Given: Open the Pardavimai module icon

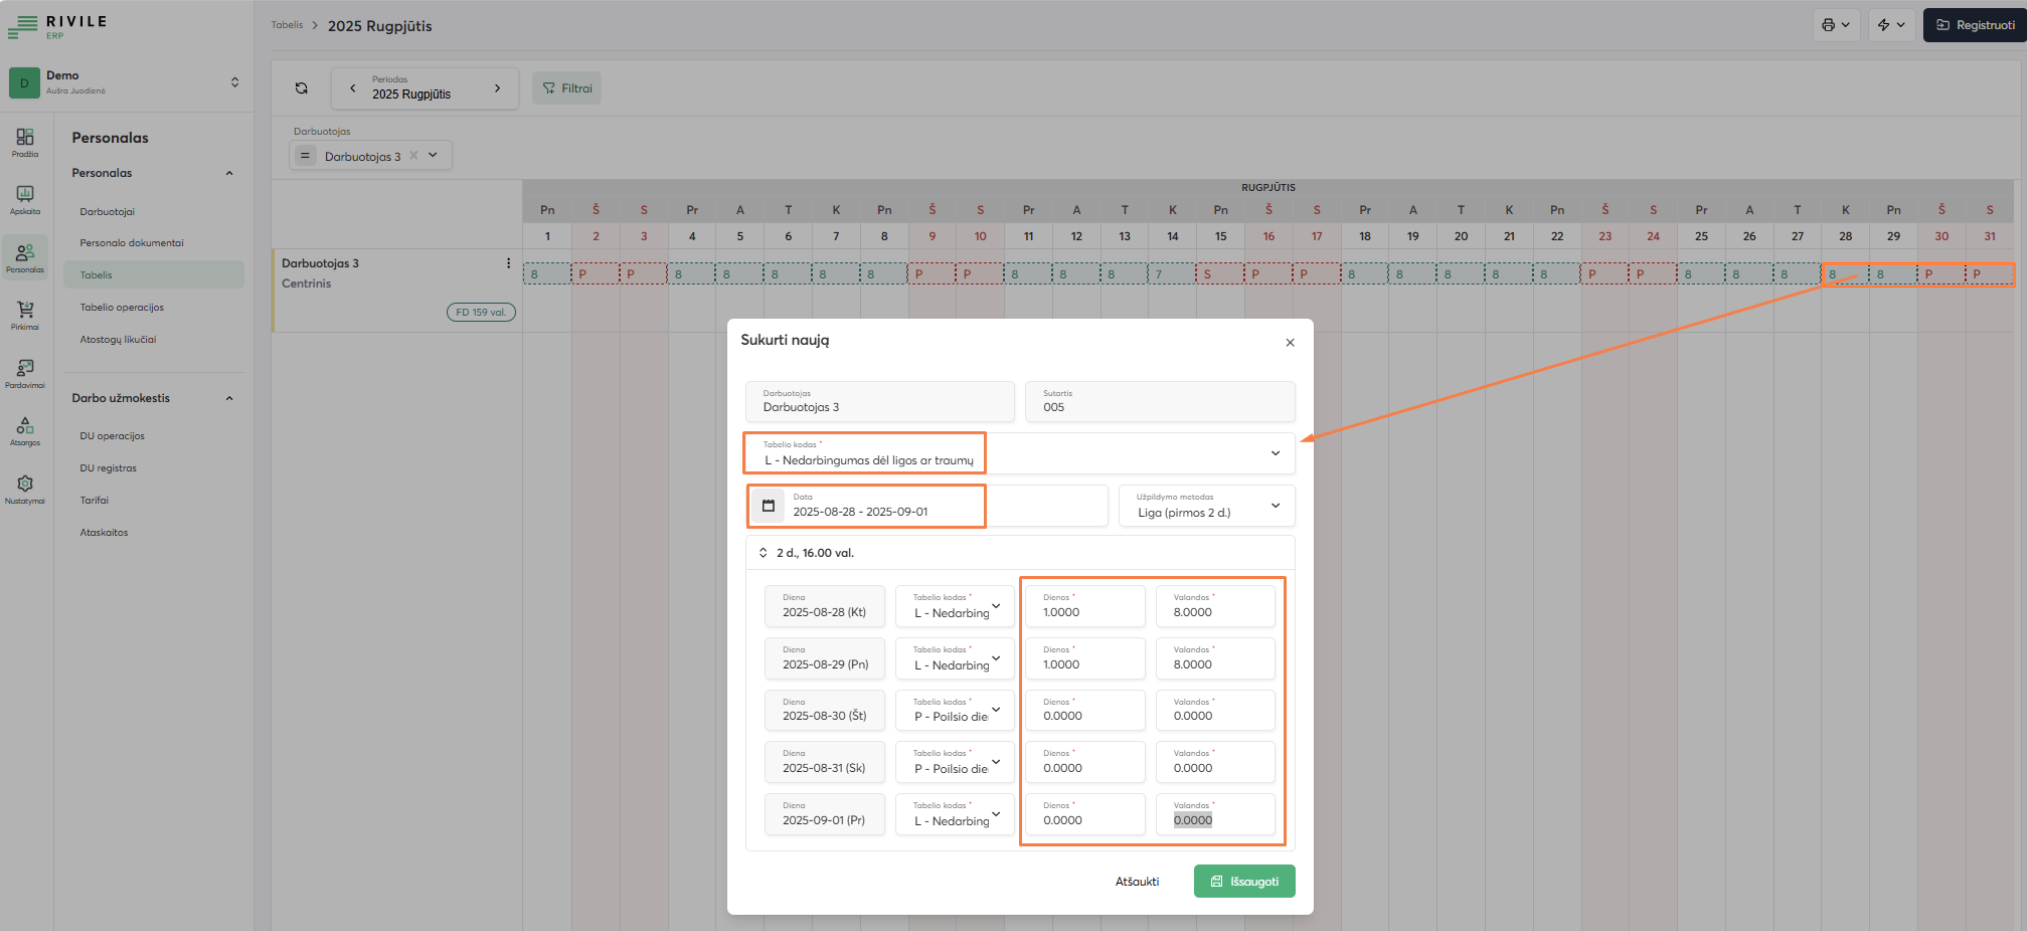Looking at the screenshot, I should 23,370.
